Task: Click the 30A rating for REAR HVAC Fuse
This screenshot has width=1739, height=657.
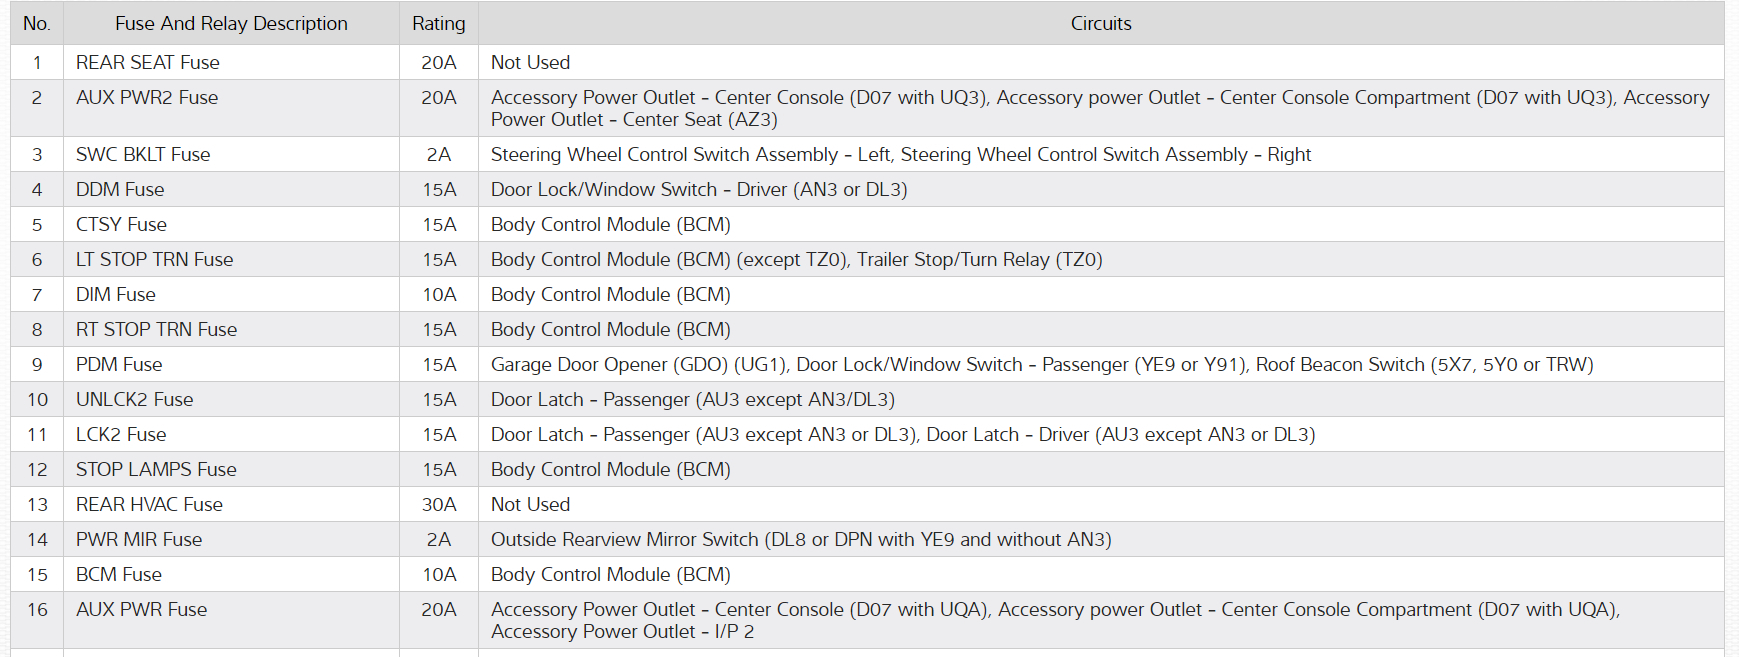Action: (x=438, y=504)
